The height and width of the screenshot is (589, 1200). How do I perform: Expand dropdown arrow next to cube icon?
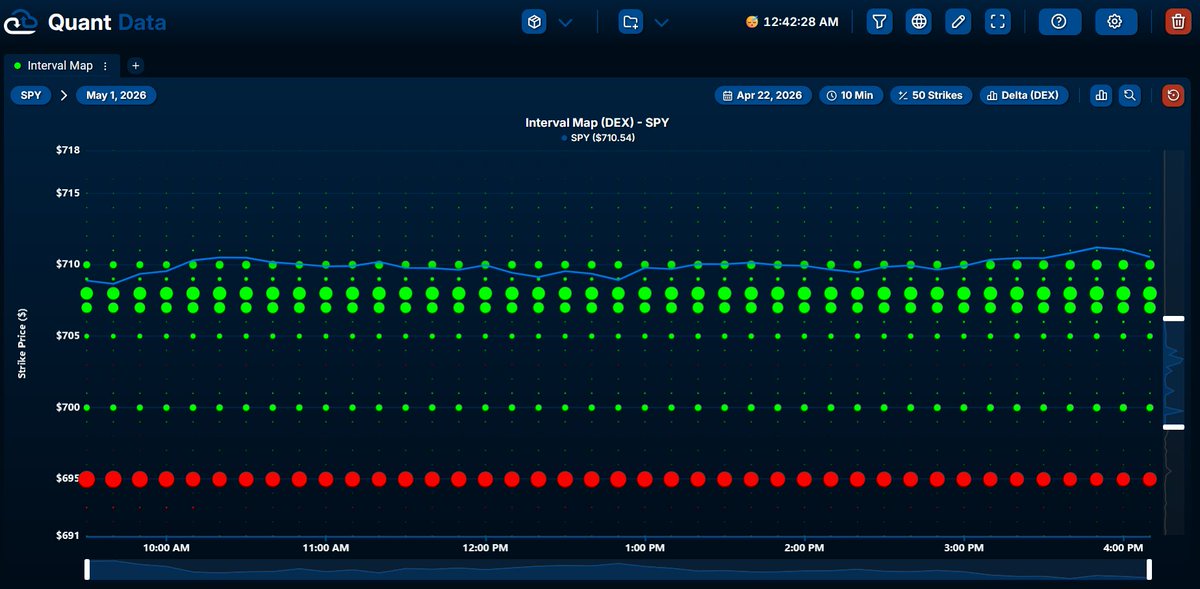point(566,22)
